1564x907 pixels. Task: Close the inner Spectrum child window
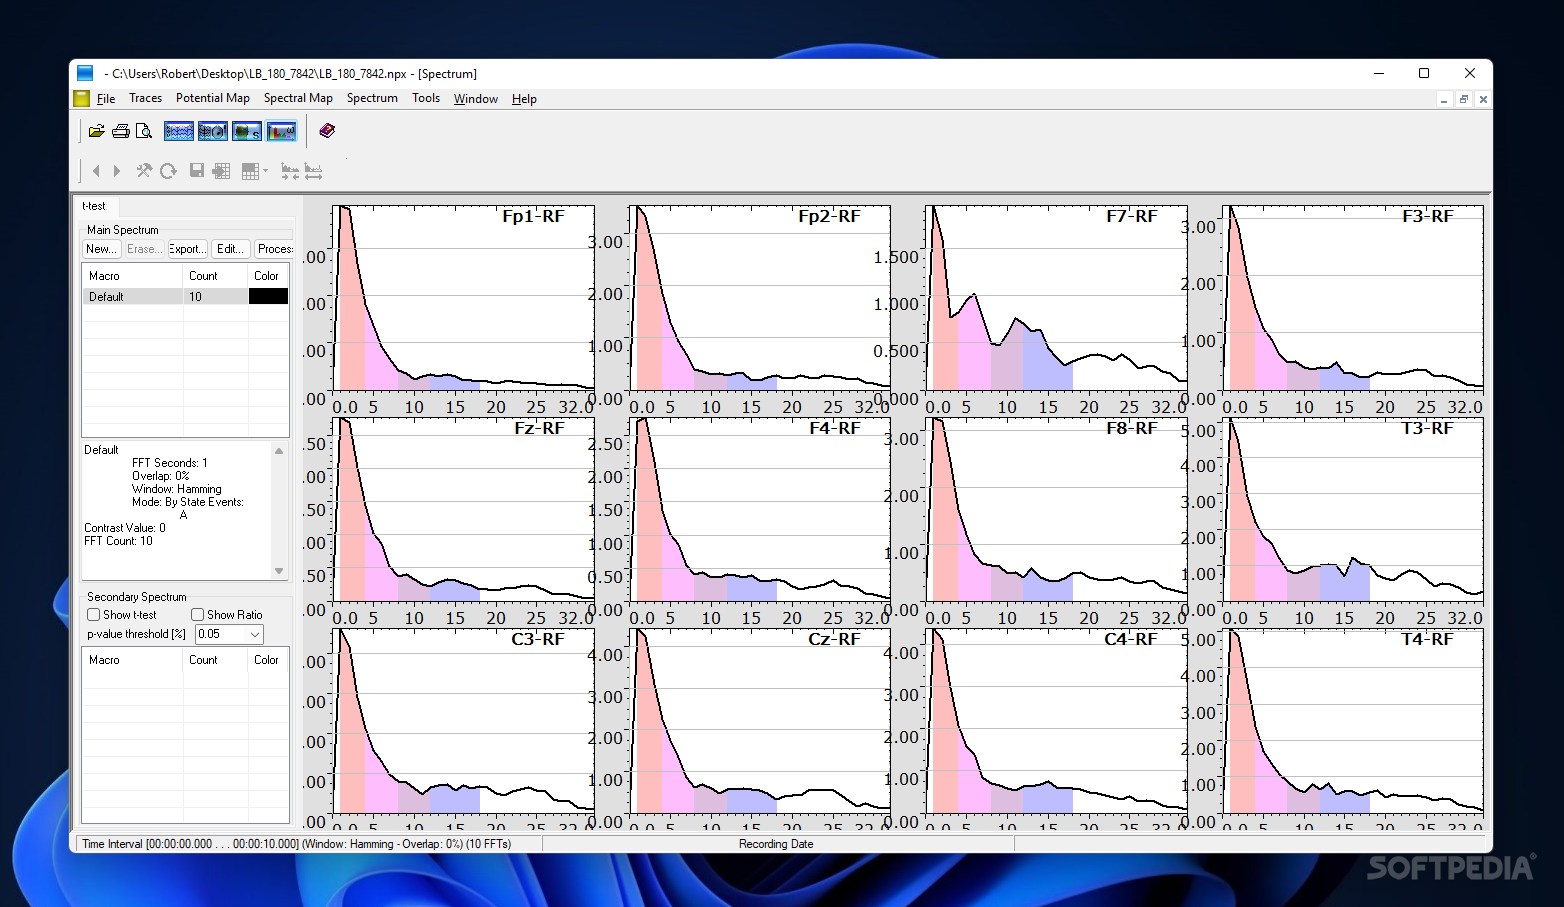coord(1483,99)
